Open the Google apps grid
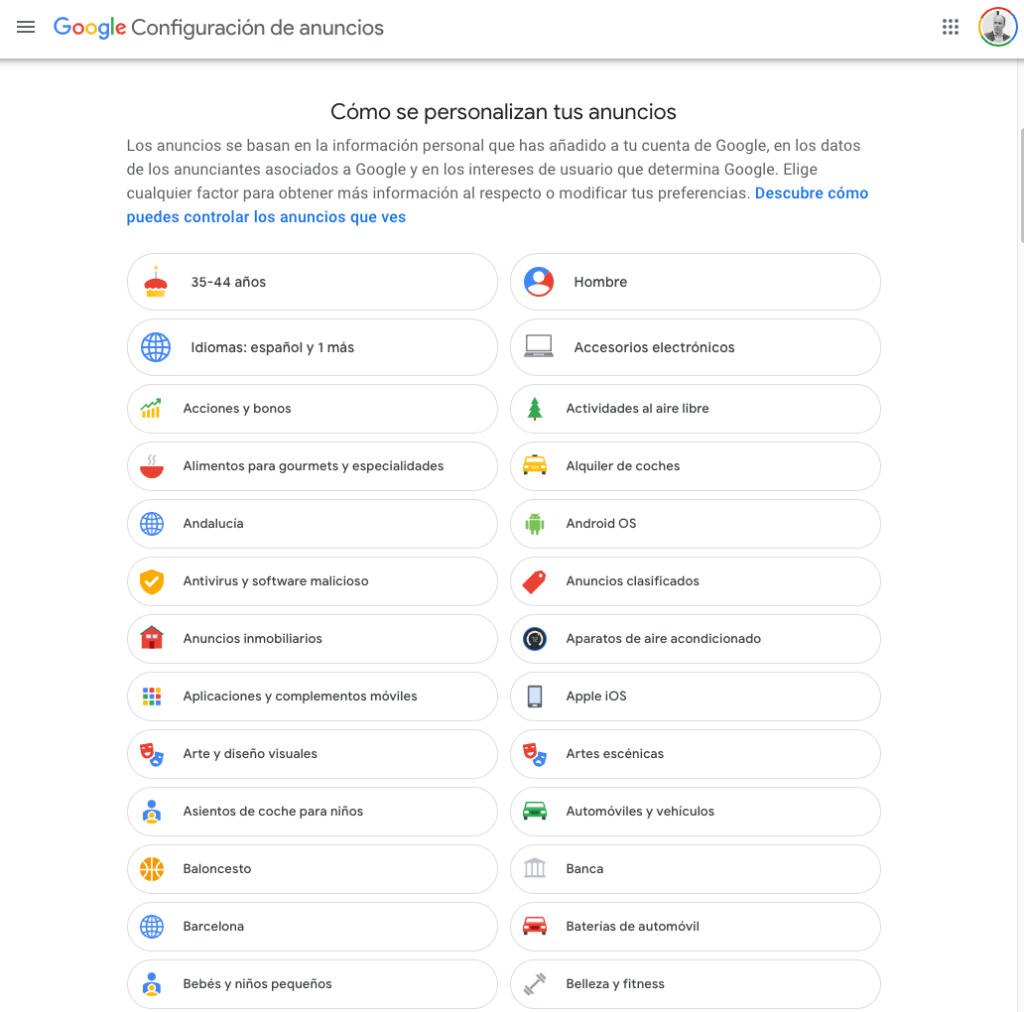1024x1012 pixels. (x=950, y=27)
